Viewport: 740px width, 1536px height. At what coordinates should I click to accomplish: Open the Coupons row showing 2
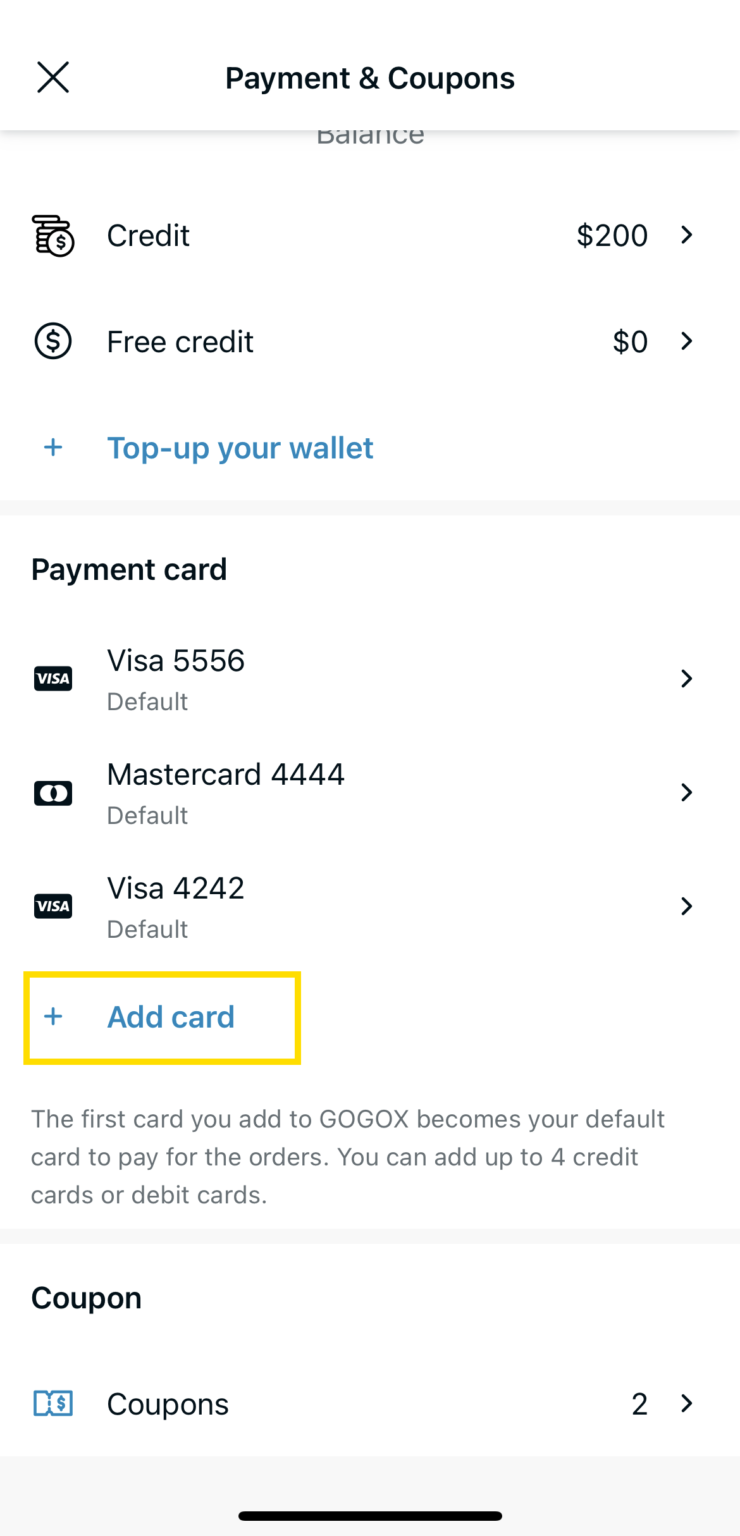pyautogui.click(x=370, y=1403)
